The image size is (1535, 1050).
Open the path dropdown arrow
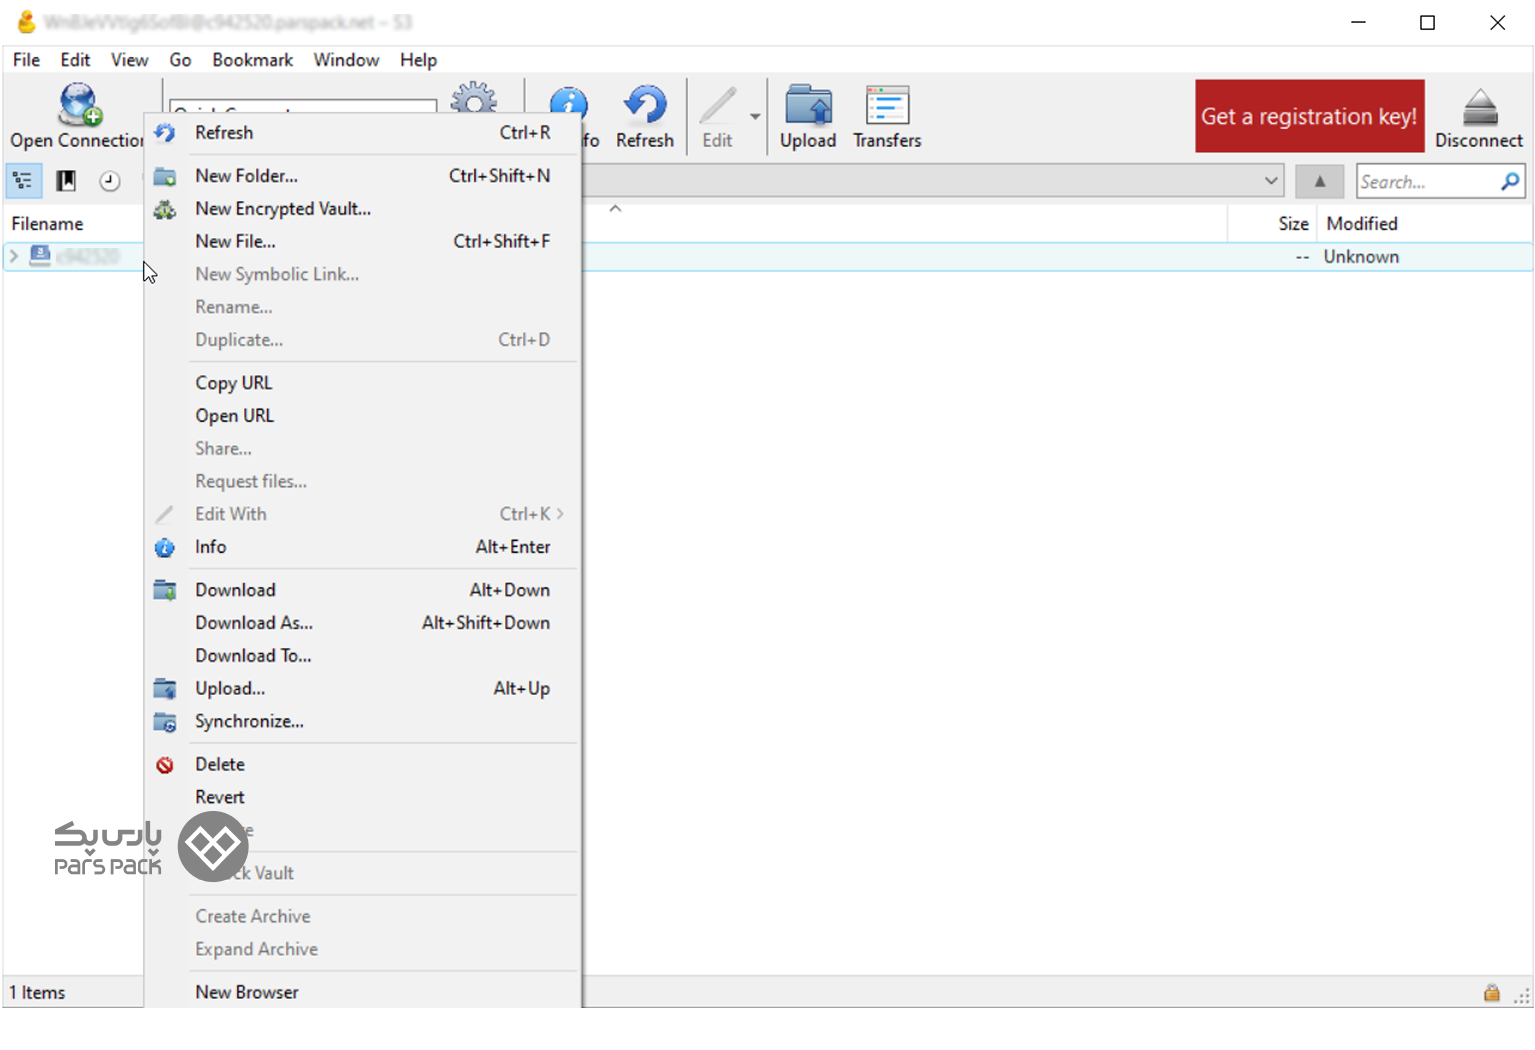pyautogui.click(x=1270, y=181)
